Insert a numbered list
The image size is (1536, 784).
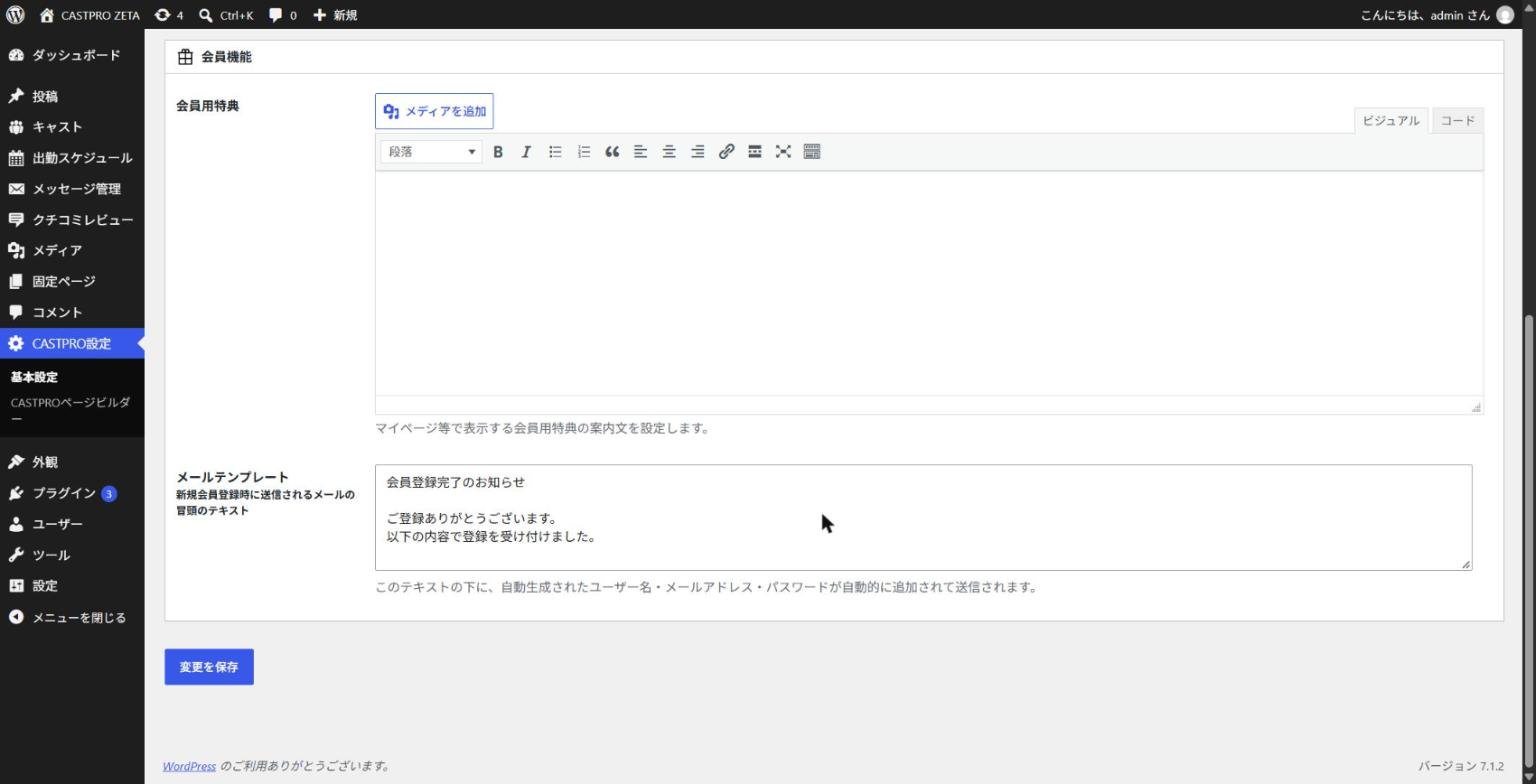coord(584,152)
